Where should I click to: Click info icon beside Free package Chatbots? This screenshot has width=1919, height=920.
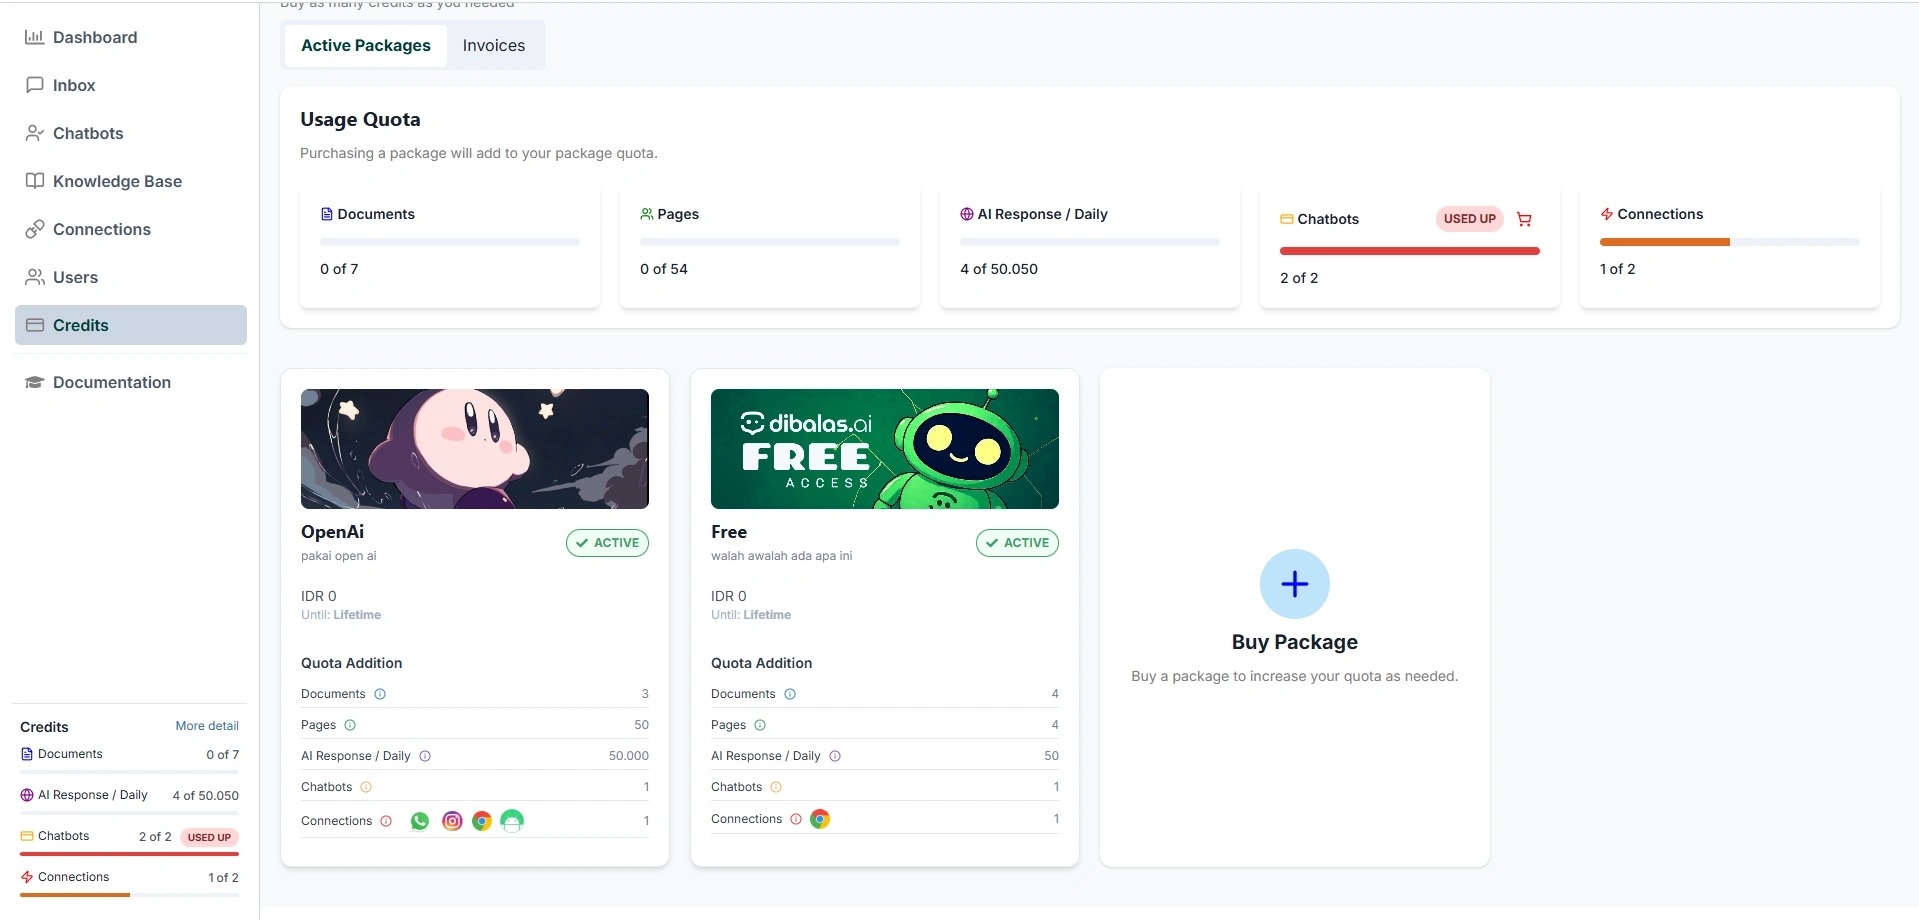coord(776,787)
